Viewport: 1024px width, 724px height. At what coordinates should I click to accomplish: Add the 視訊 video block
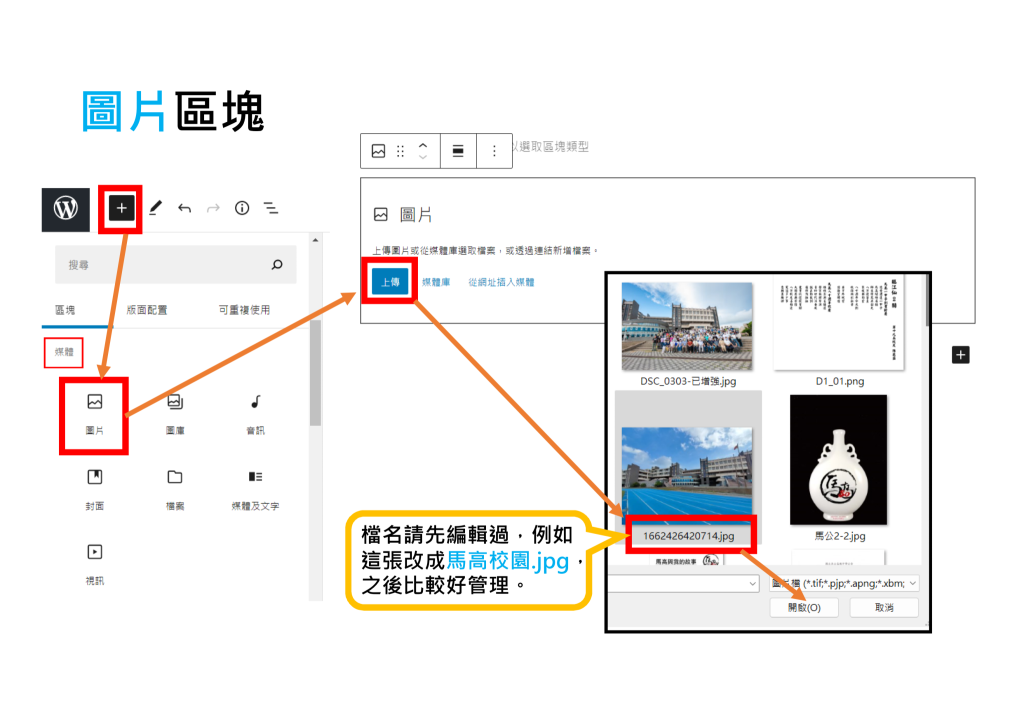tap(94, 562)
